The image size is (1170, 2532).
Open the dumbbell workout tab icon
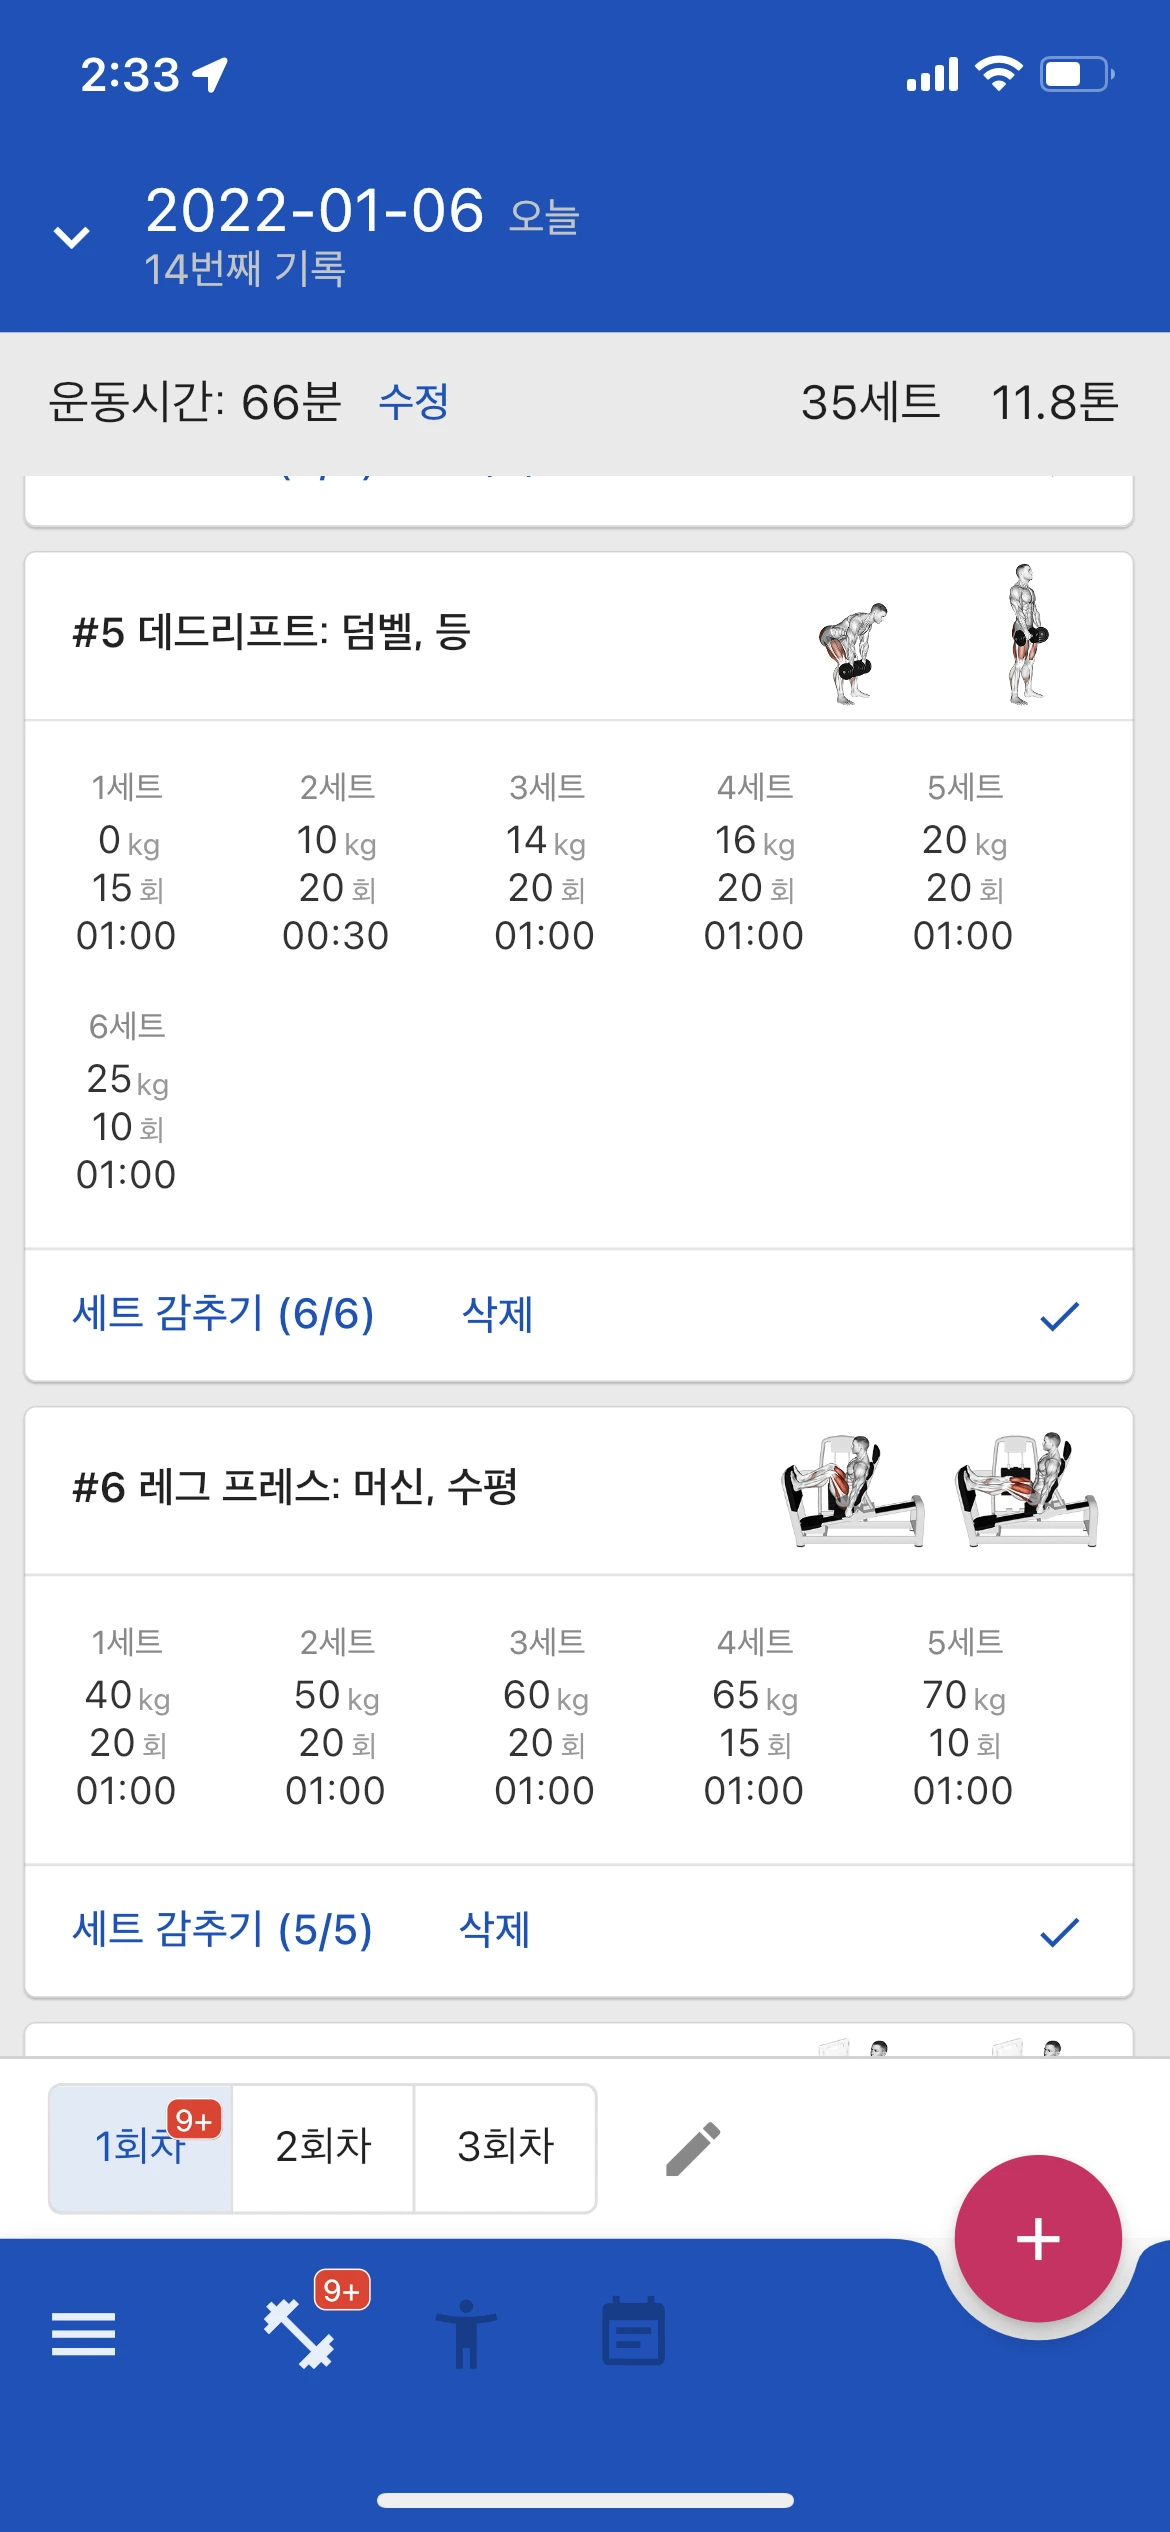299,2334
